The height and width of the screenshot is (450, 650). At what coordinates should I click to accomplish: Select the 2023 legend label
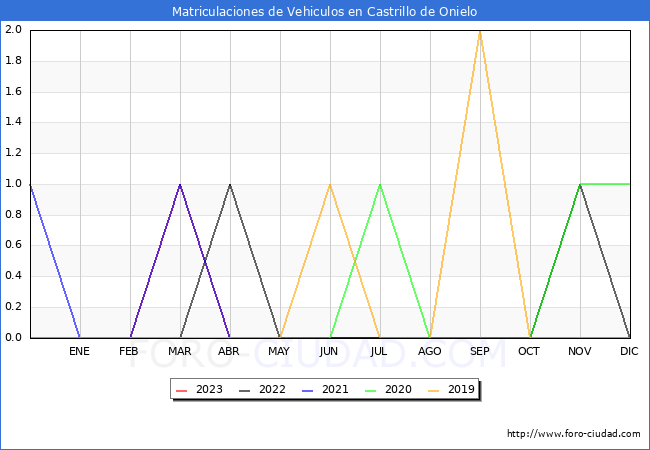[209, 390]
